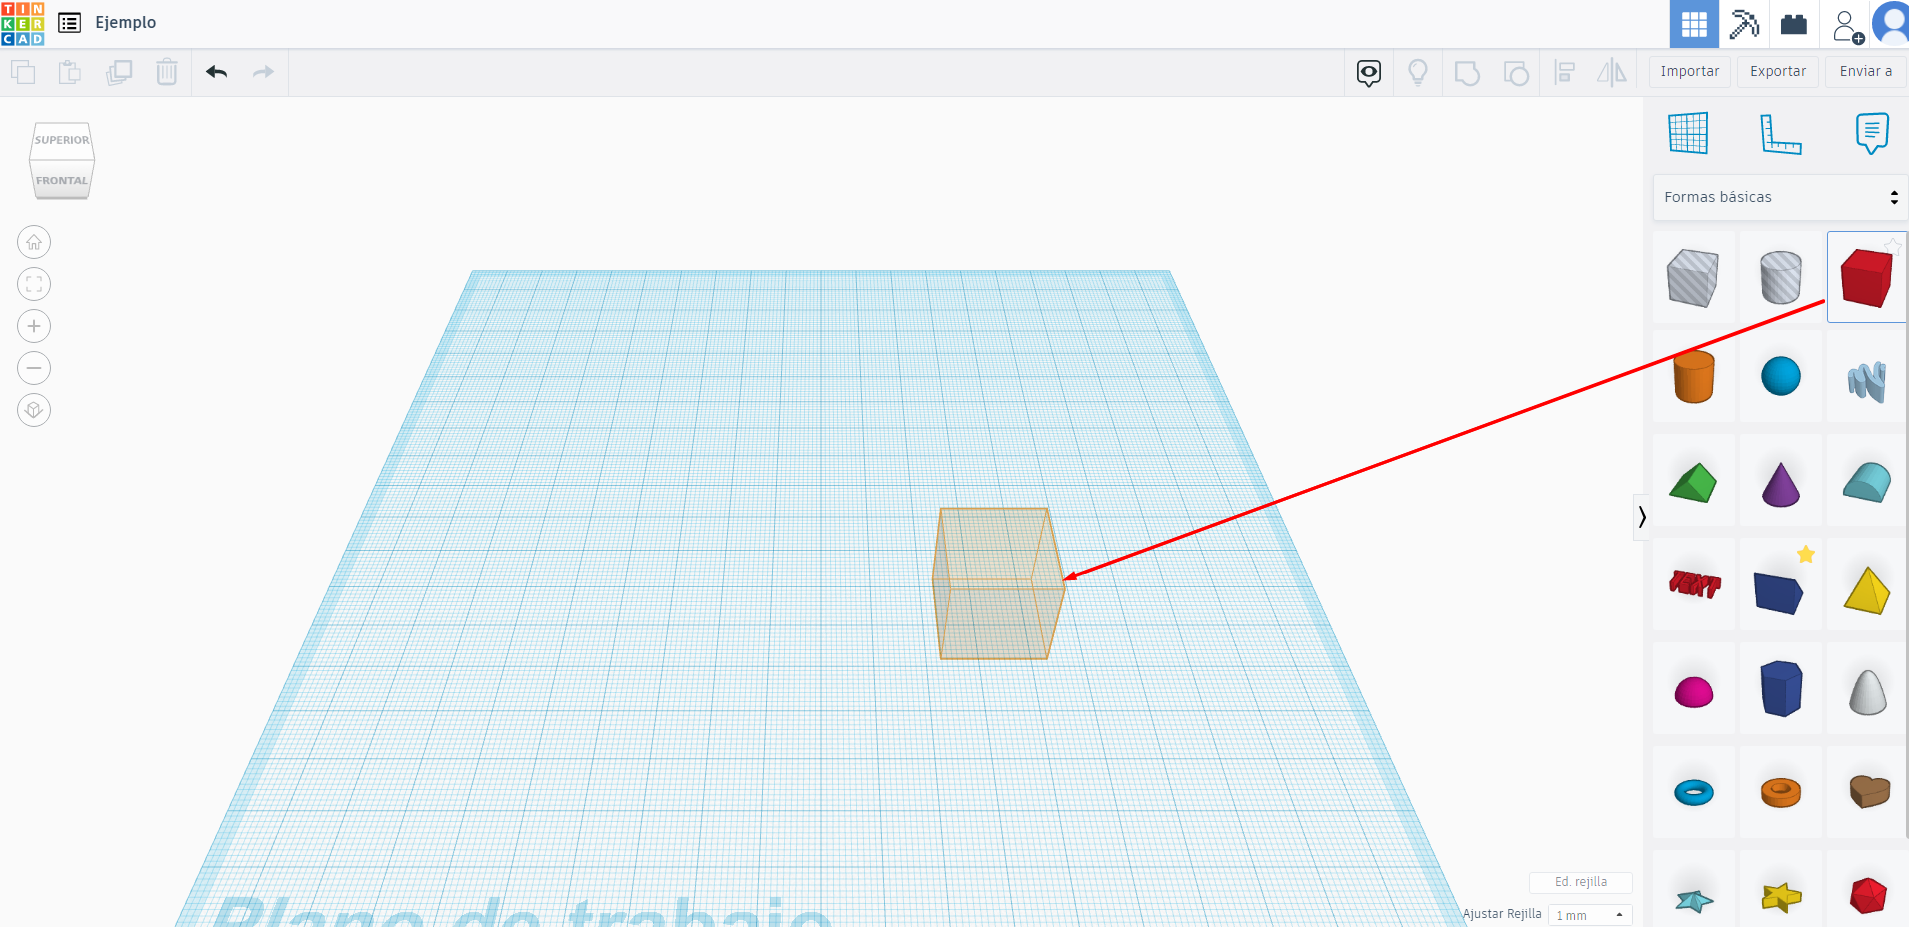Image resolution: width=1909 pixels, height=927 pixels.
Task: Click the Show all light bulb icon
Action: point(1418,73)
